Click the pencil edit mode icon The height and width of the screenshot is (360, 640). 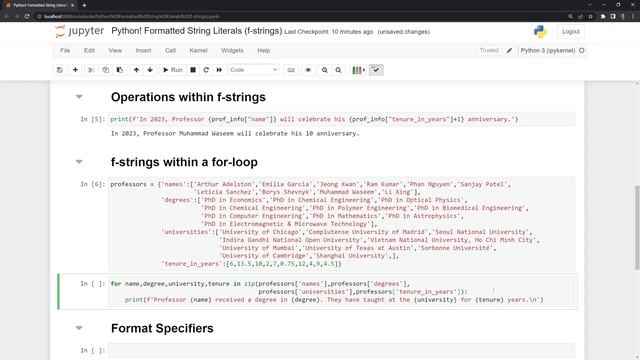point(509,51)
